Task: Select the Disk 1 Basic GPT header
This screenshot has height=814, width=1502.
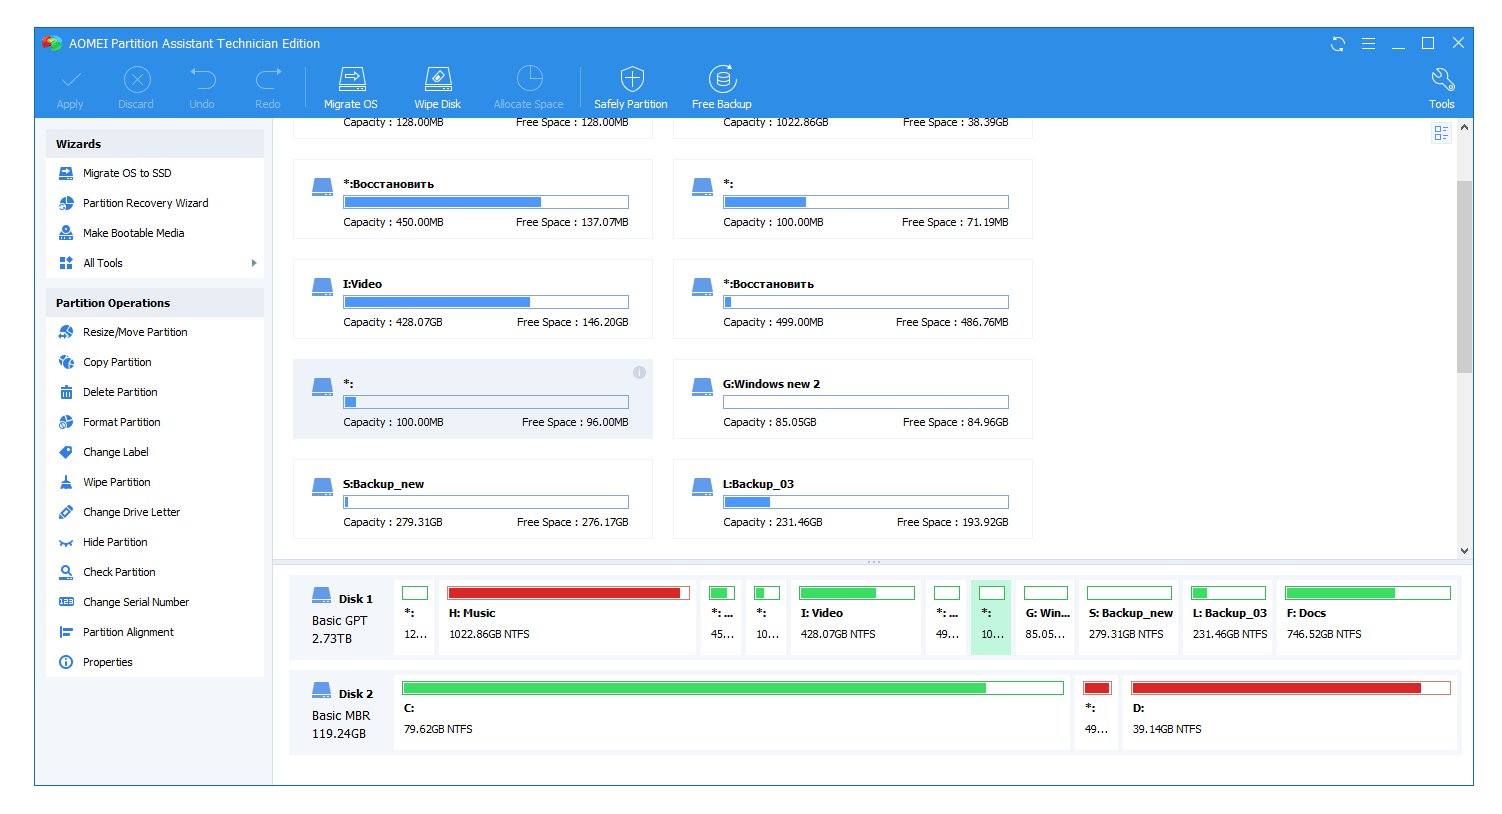Action: pyautogui.click(x=342, y=617)
